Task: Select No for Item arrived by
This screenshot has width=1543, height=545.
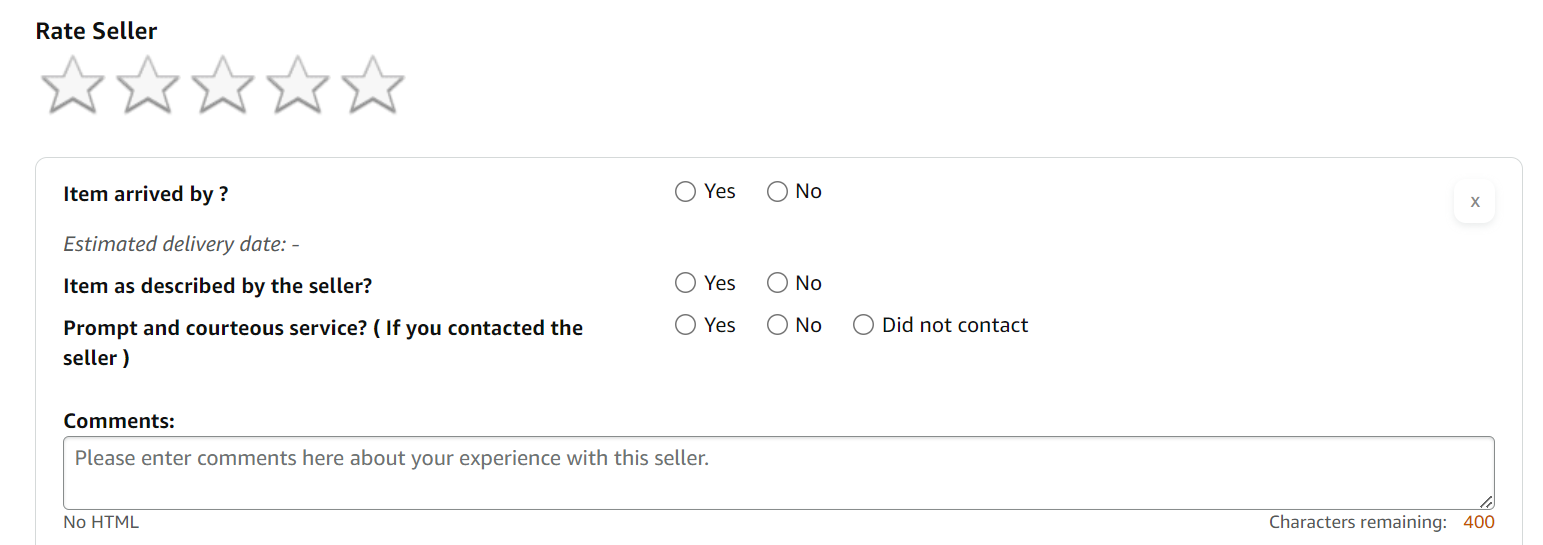Action: click(777, 192)
